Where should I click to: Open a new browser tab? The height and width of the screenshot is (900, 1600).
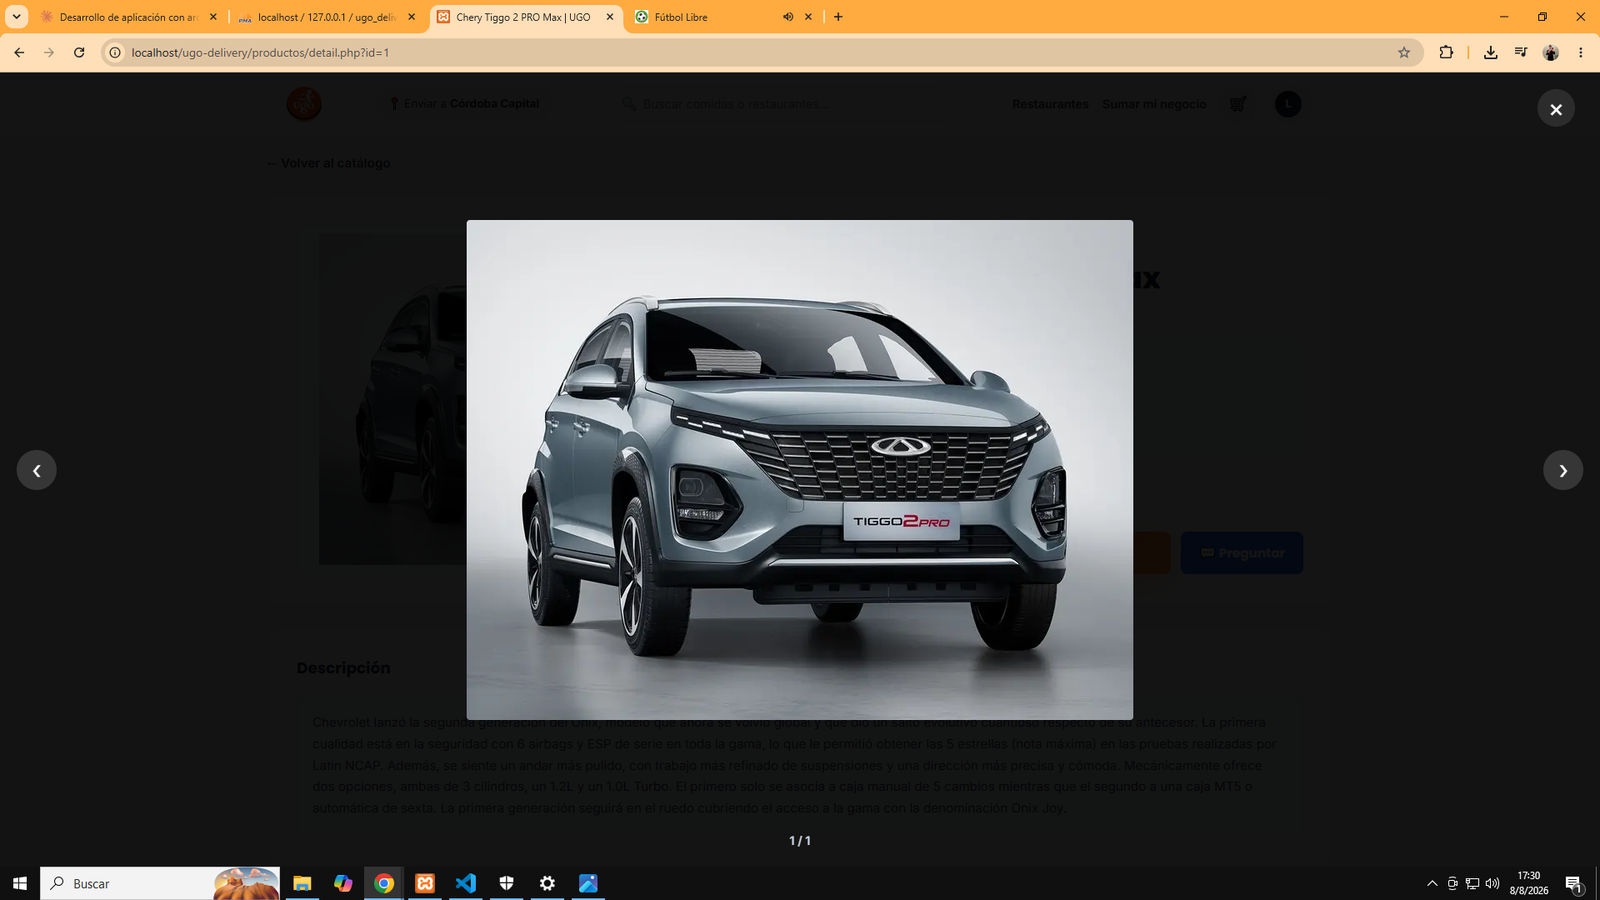tap(838, 17)
